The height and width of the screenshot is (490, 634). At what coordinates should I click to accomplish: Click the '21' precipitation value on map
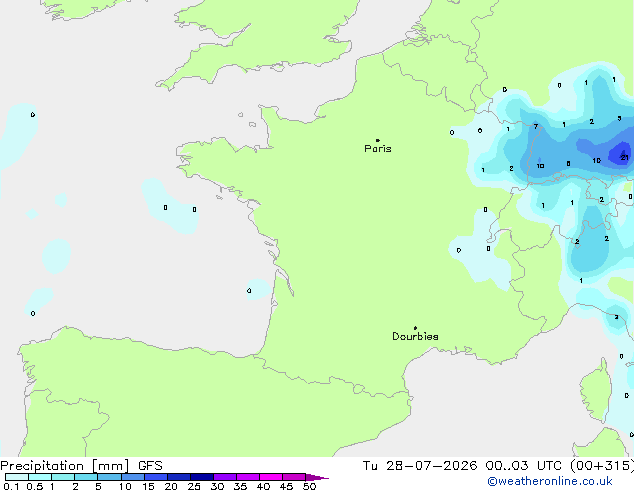(624, 157)
